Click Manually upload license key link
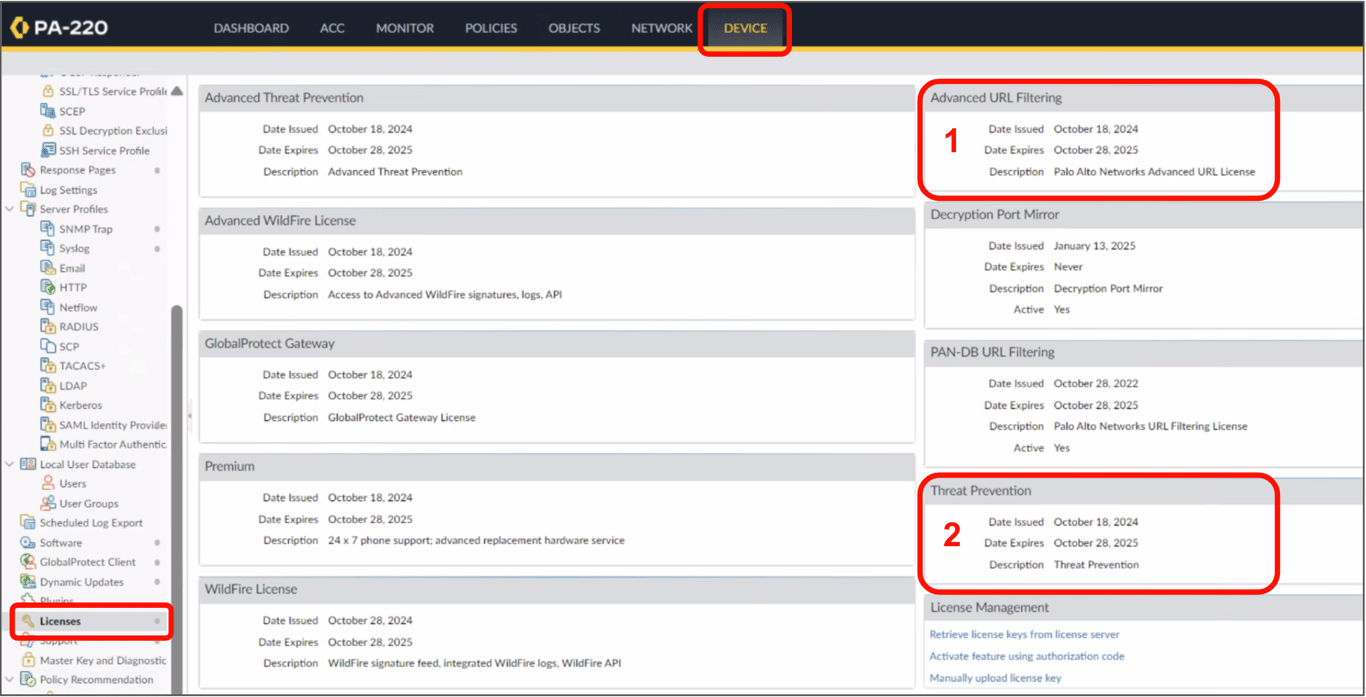This screenshot has height=697, width=1366. (x=995, y=678)
